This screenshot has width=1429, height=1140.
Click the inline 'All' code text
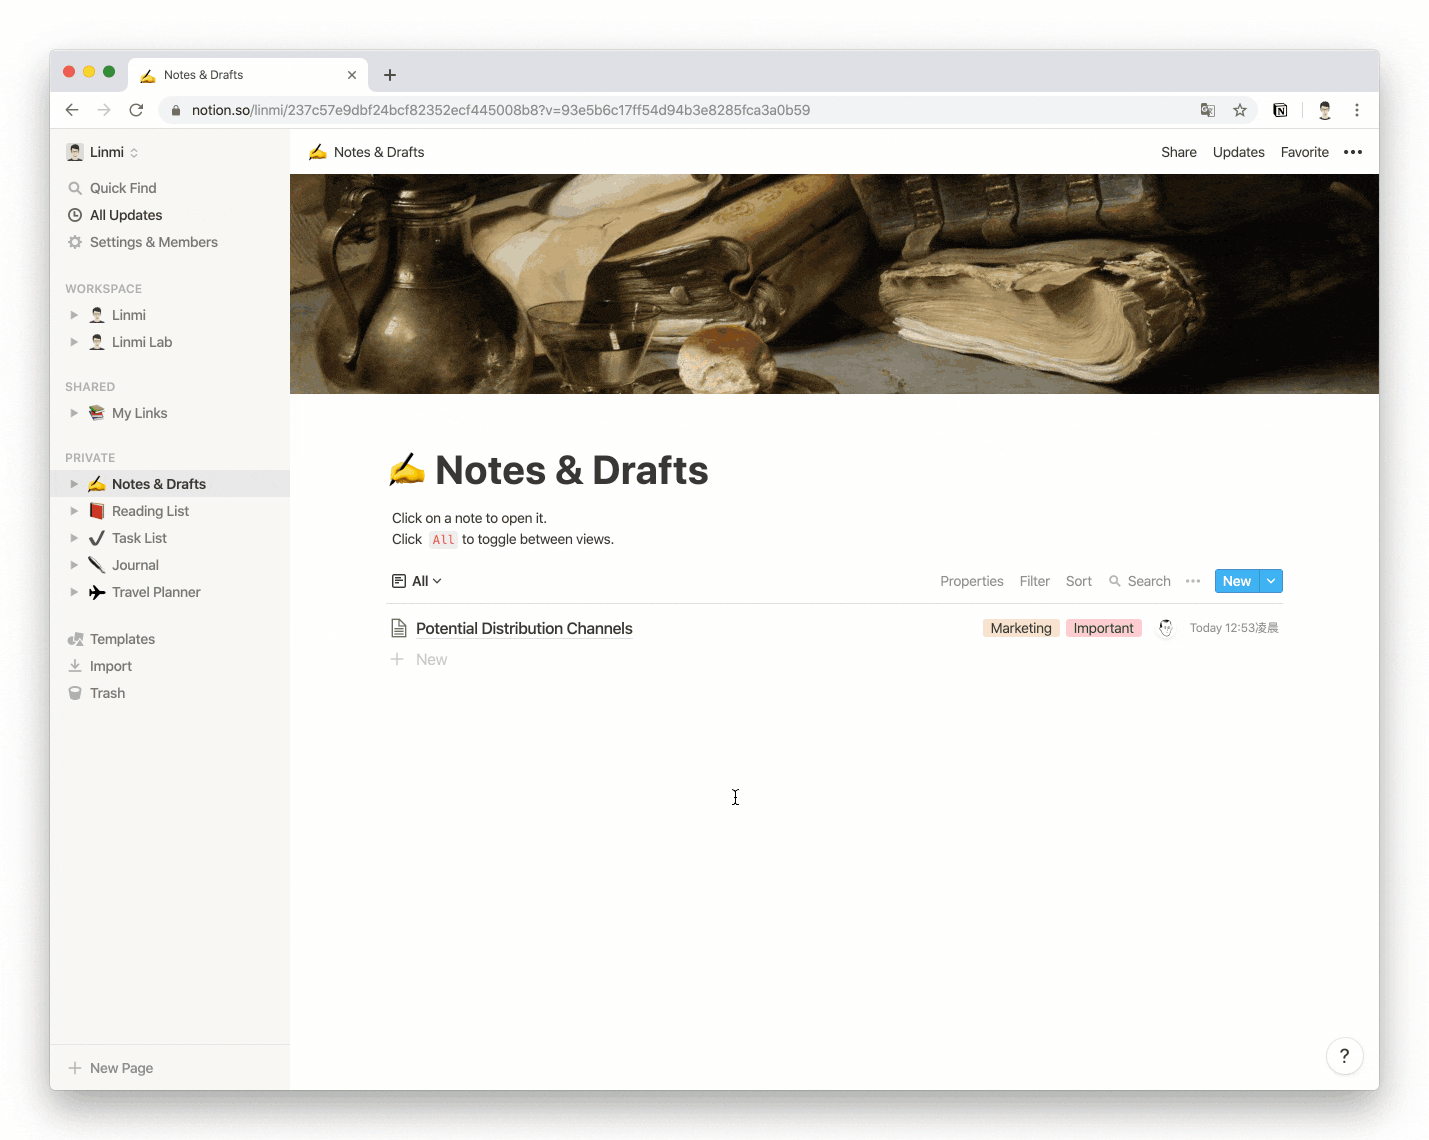coord(443,539)
